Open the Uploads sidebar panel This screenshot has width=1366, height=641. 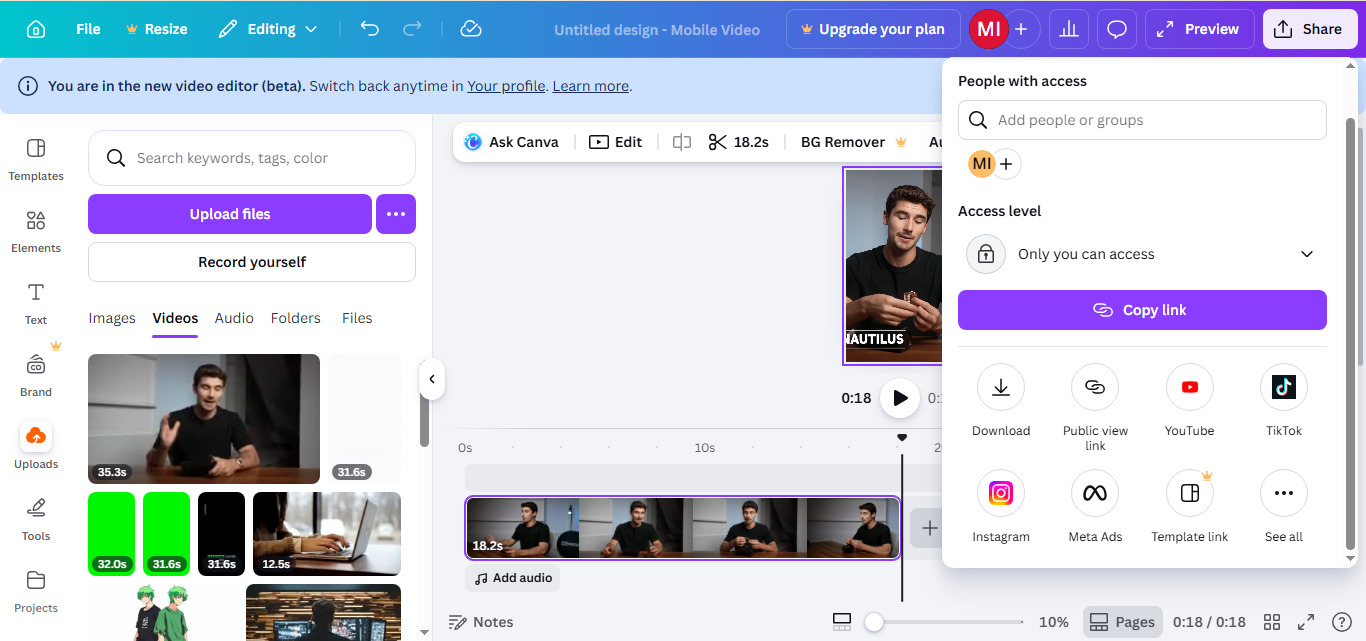(36, 445)
